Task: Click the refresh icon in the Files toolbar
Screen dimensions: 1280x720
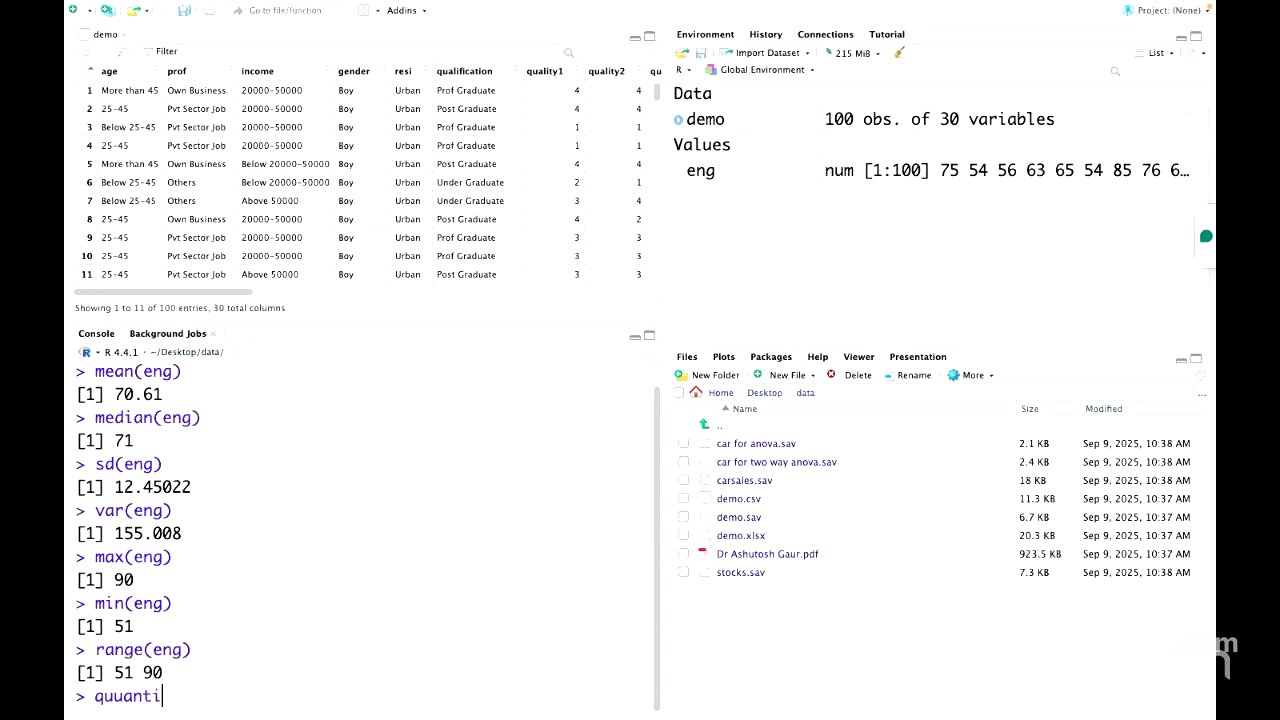Action: click(x=1201, y=375)
